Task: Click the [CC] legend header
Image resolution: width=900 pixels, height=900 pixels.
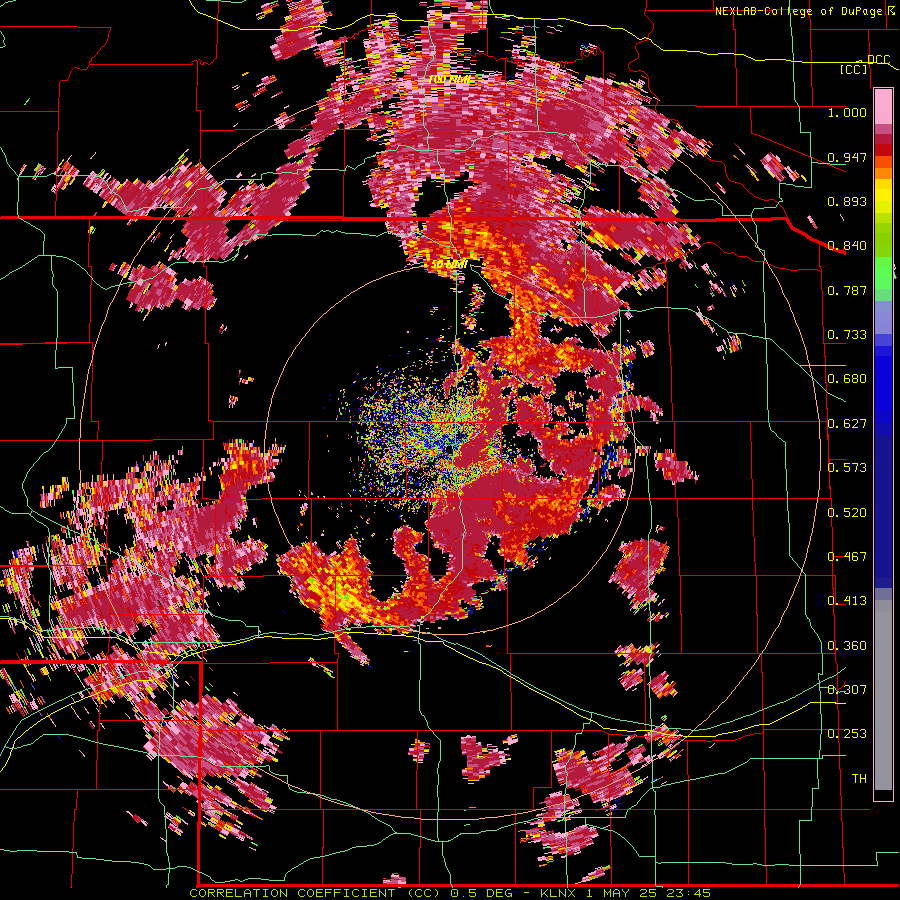Action: coord(854,69)
